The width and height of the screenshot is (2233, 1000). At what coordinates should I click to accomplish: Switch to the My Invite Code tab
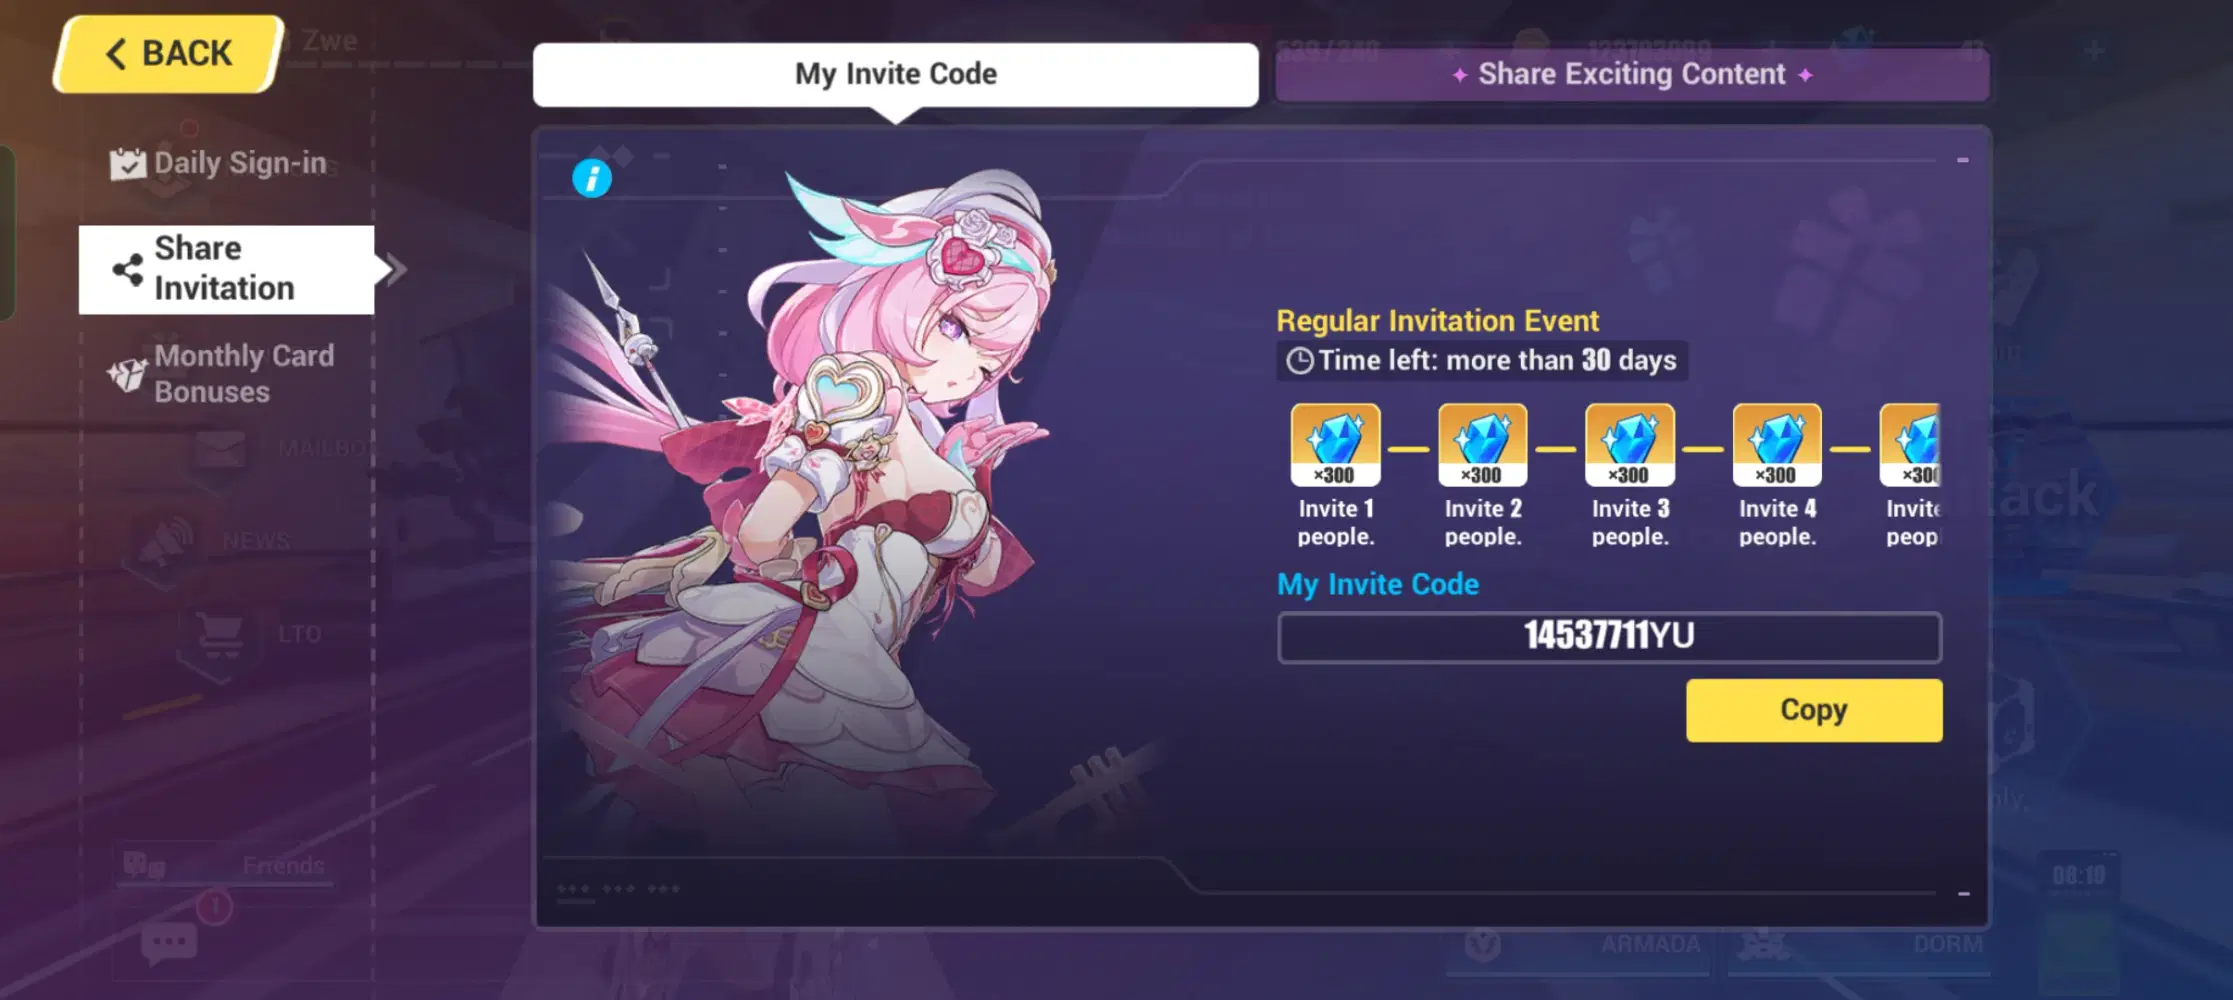(896, 74)
